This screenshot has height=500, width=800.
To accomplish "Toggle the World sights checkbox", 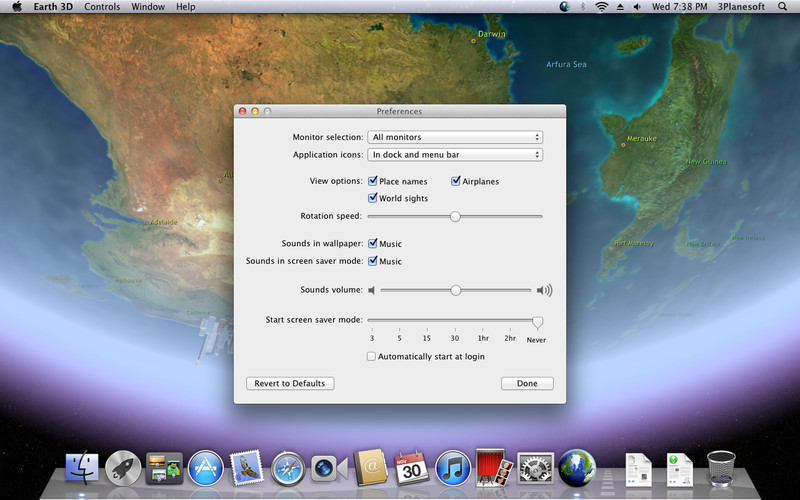I will coord(373,198).
